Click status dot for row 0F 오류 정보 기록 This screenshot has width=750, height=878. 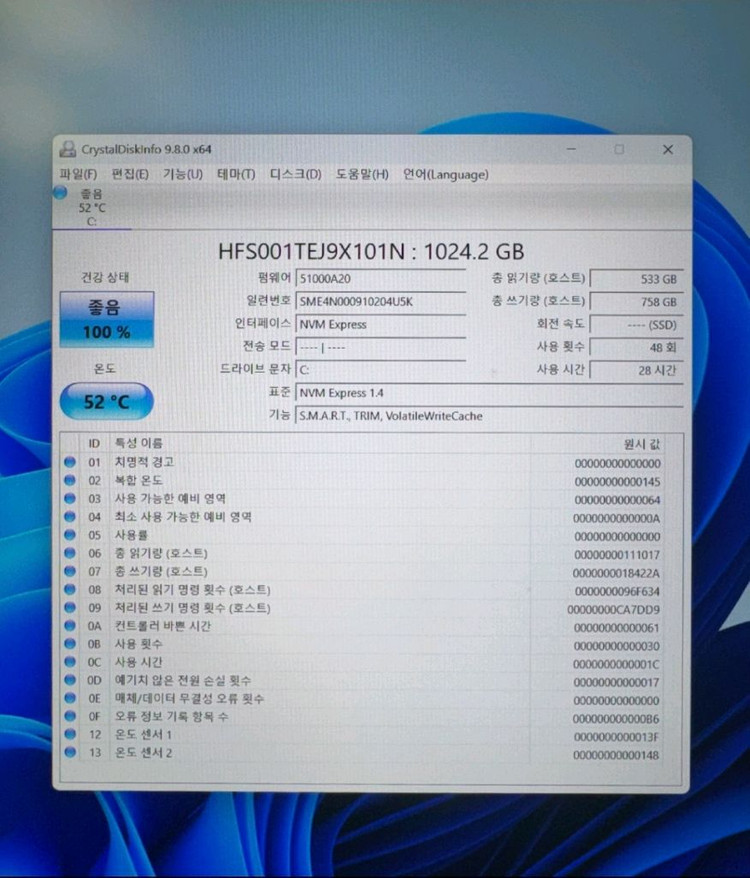pyautogui.click(x=69, y=716)
